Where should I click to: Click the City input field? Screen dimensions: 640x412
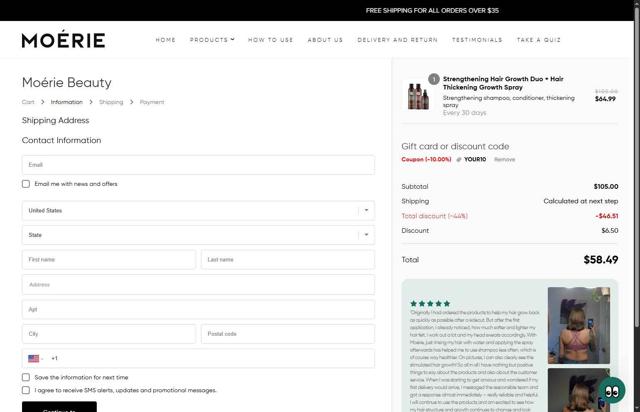tap(109, 334)
